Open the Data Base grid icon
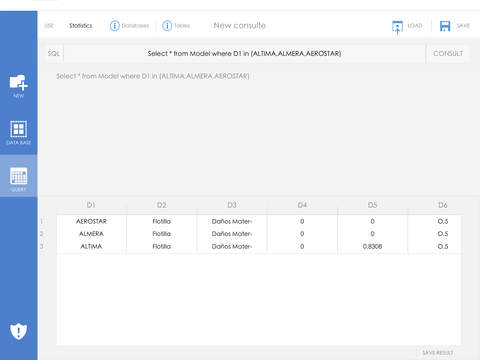The height and width of the screenshot is (360, 480). [18, 129]
